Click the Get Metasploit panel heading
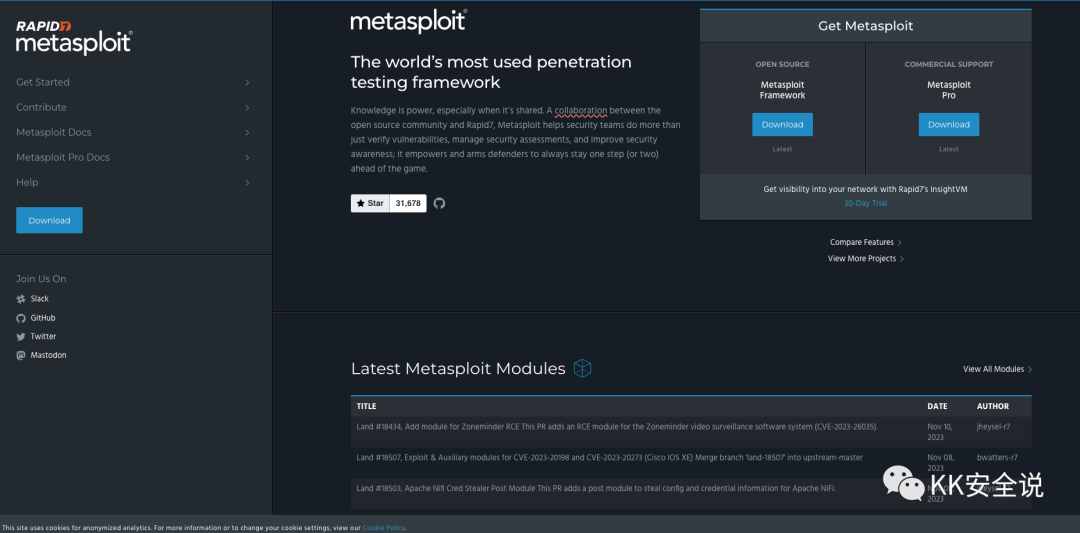Screen dimensions: 1080x533 (x=865, y=26)
